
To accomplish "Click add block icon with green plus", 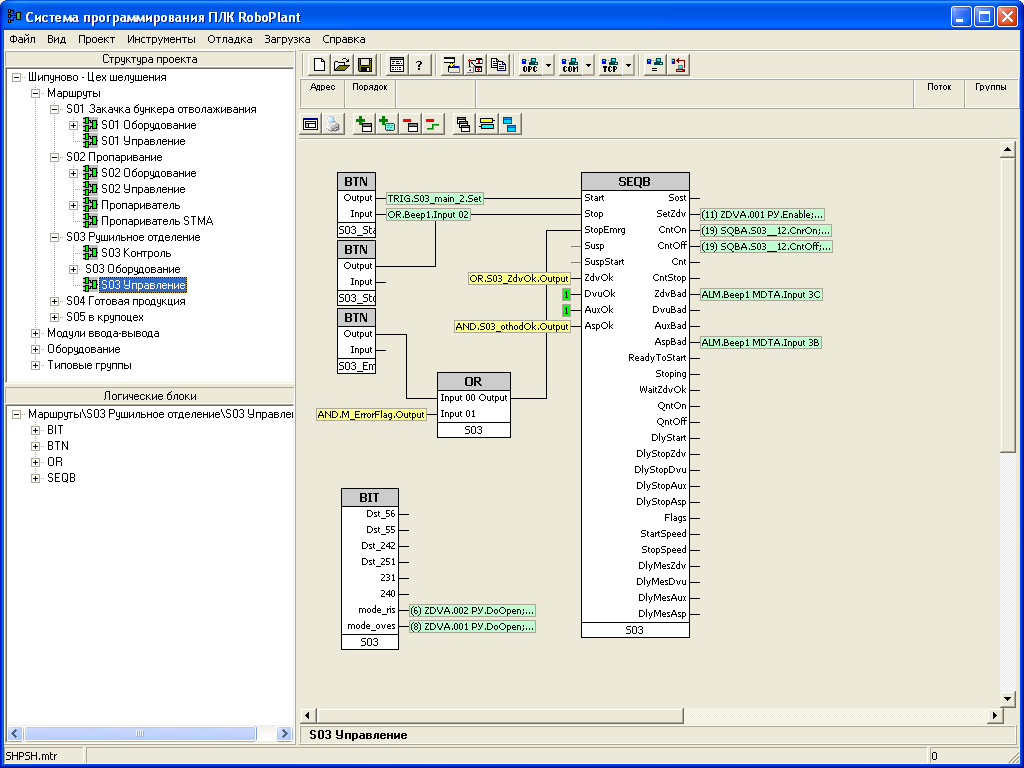I will [x=364, y=125].
